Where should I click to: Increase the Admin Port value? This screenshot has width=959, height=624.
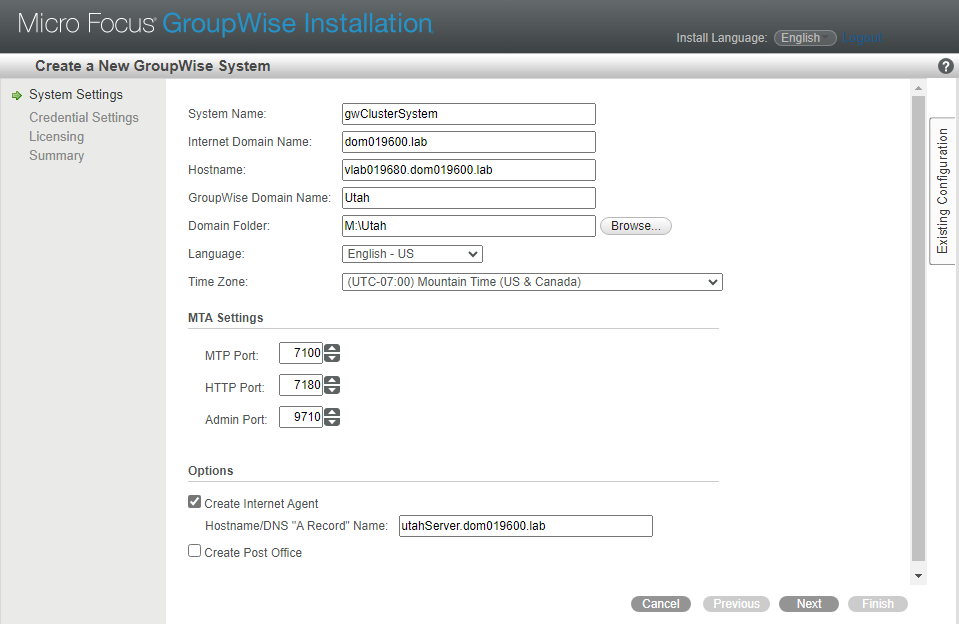[333, 413]
